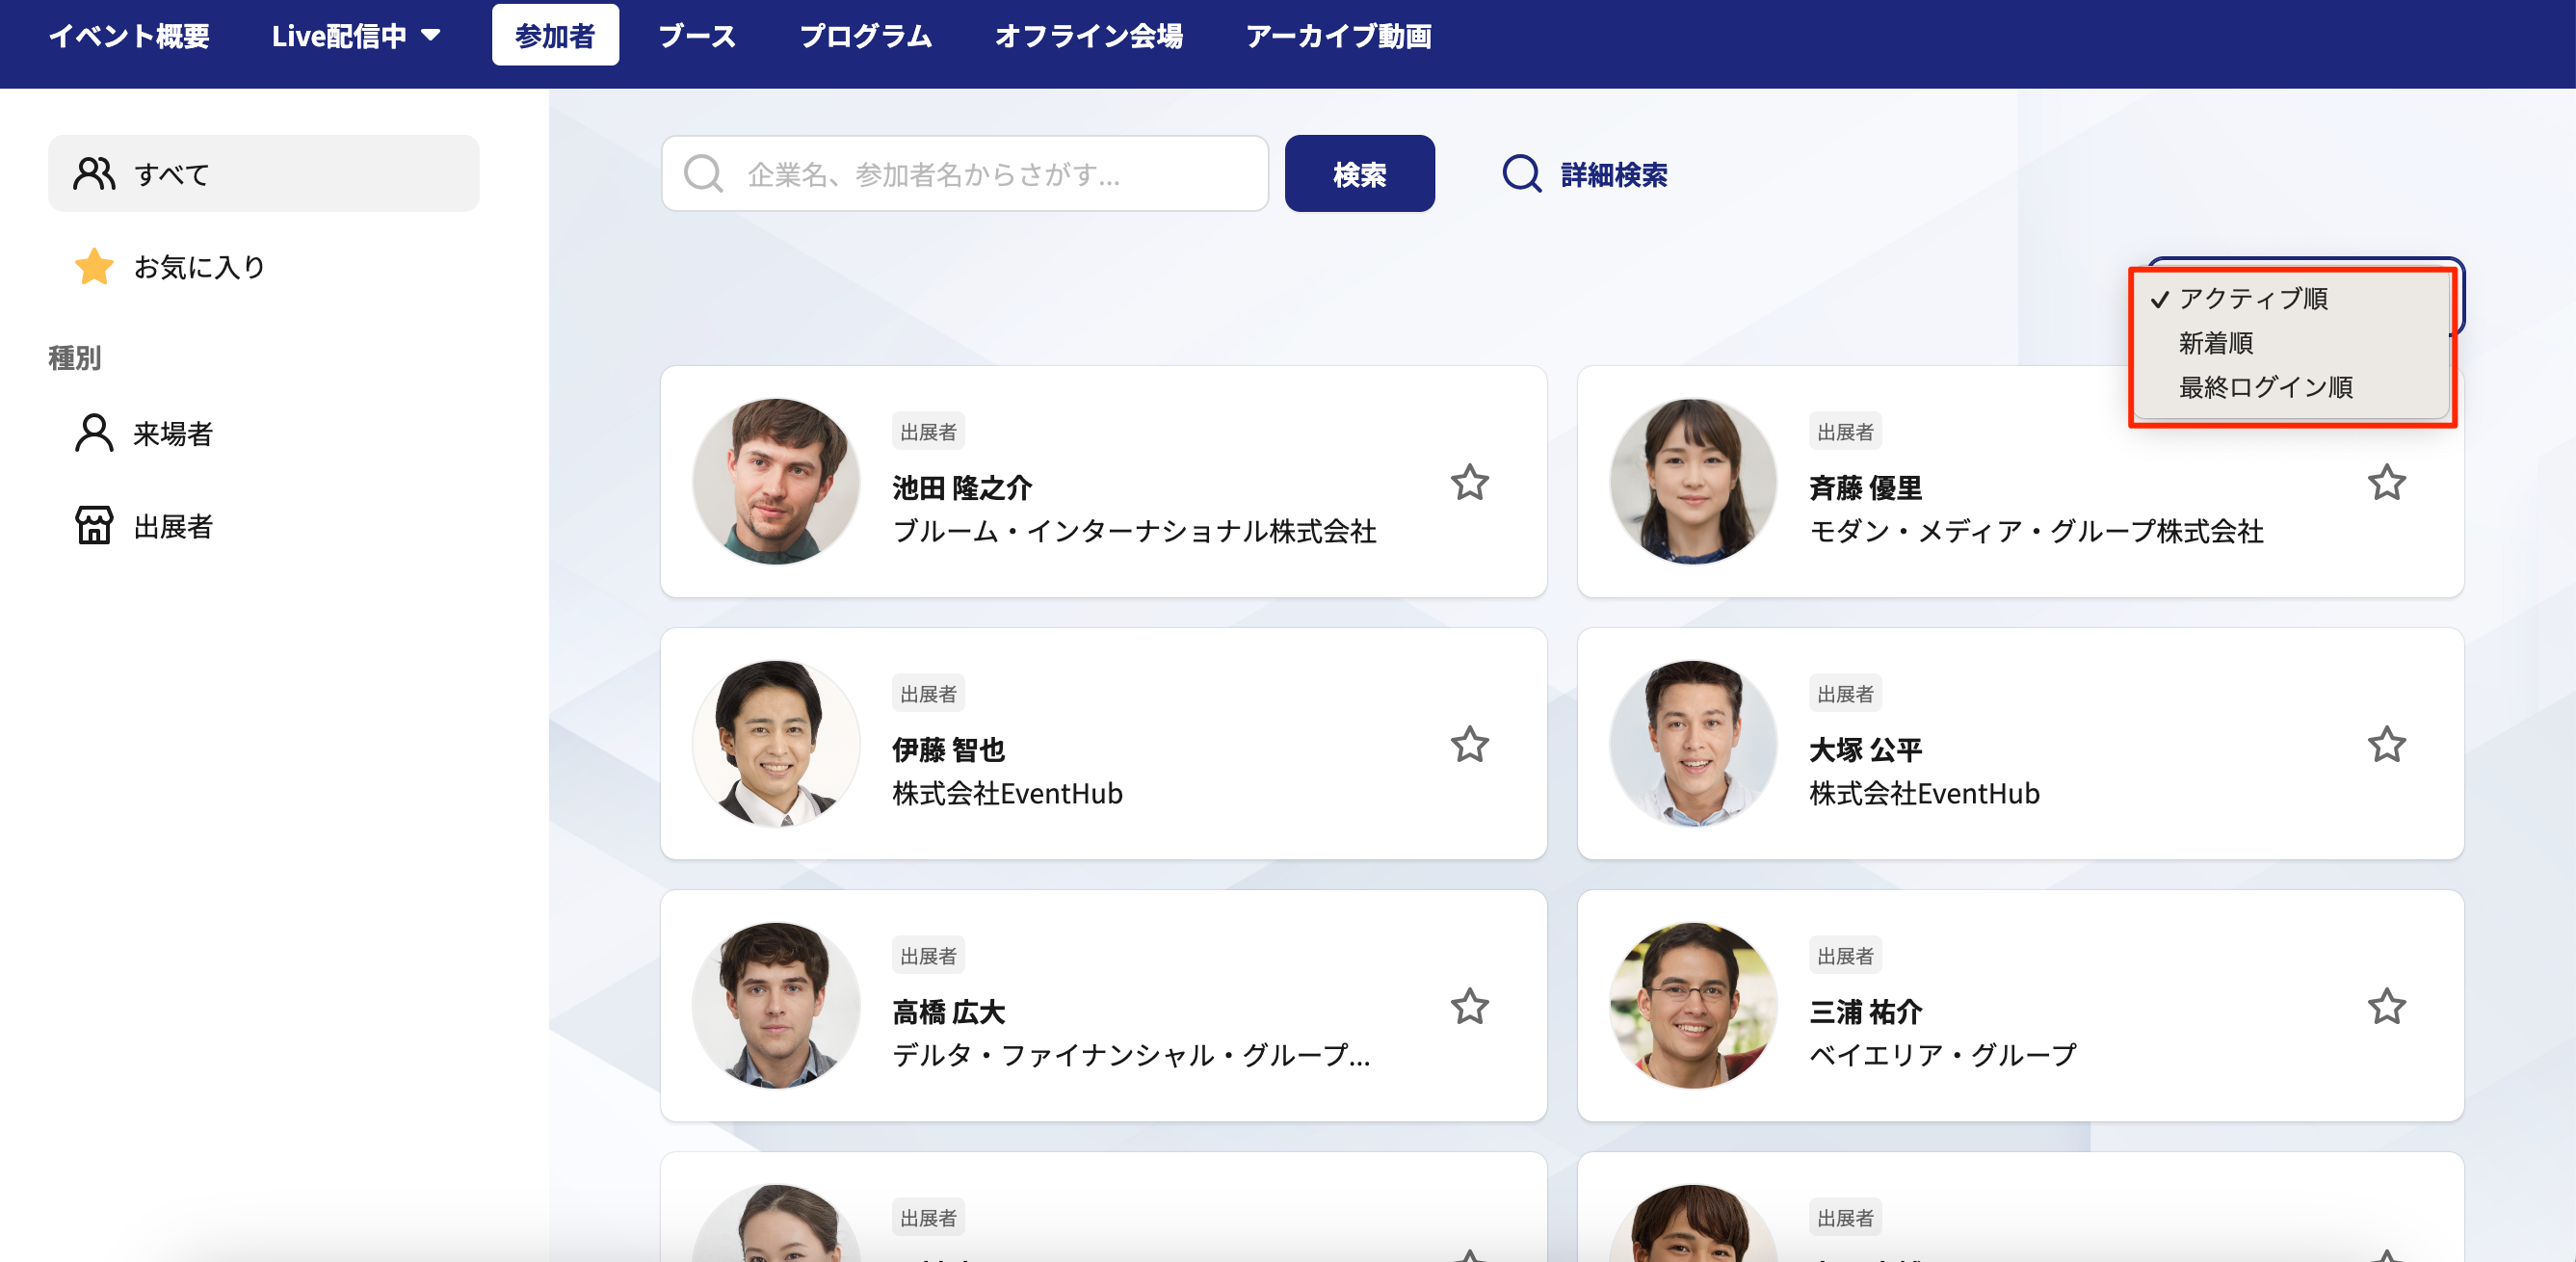
Task: Click the yellow favorites star icon
Action: (x=94, y=267)
